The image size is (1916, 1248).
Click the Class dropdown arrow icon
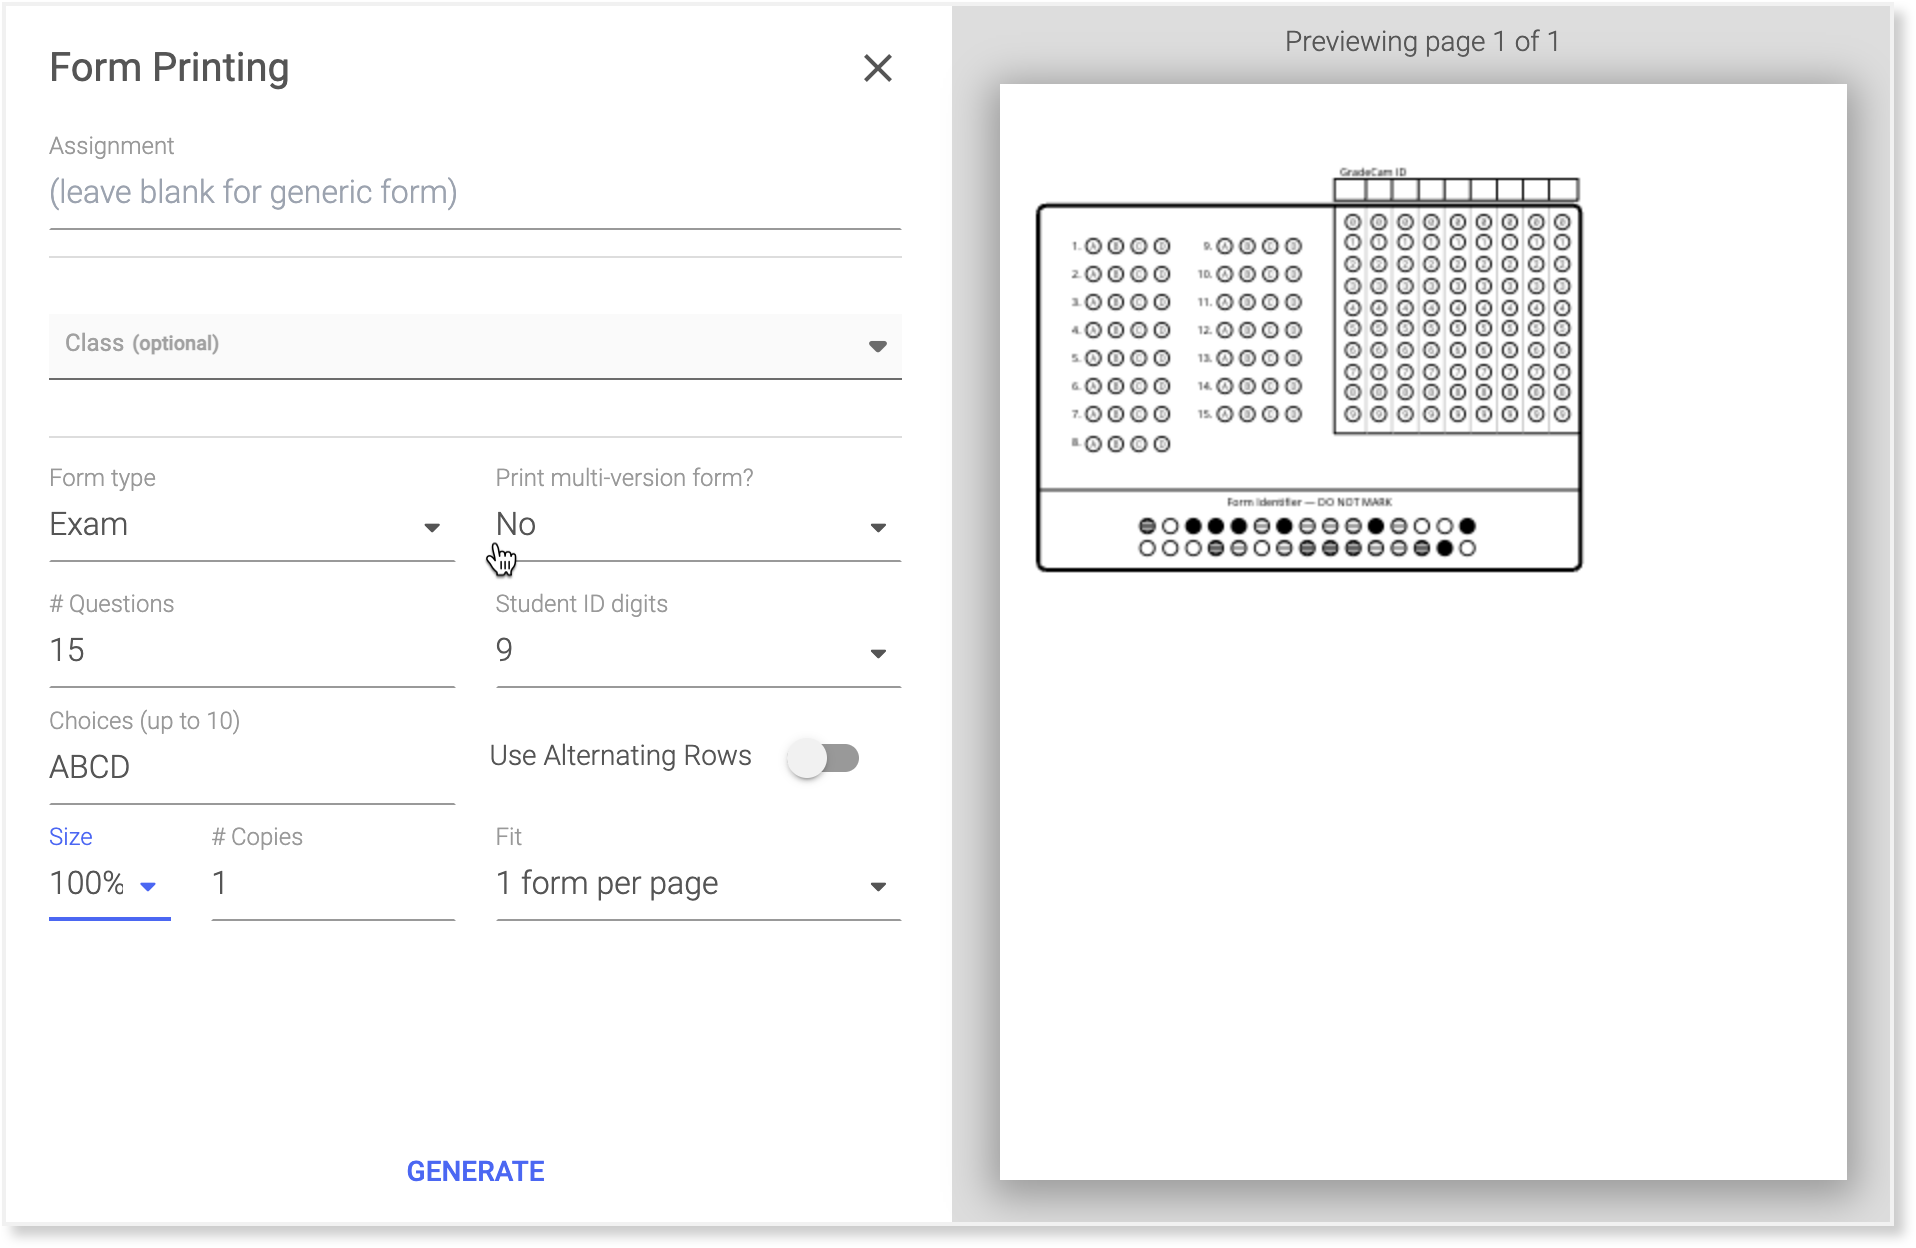[x=877, y=346]
